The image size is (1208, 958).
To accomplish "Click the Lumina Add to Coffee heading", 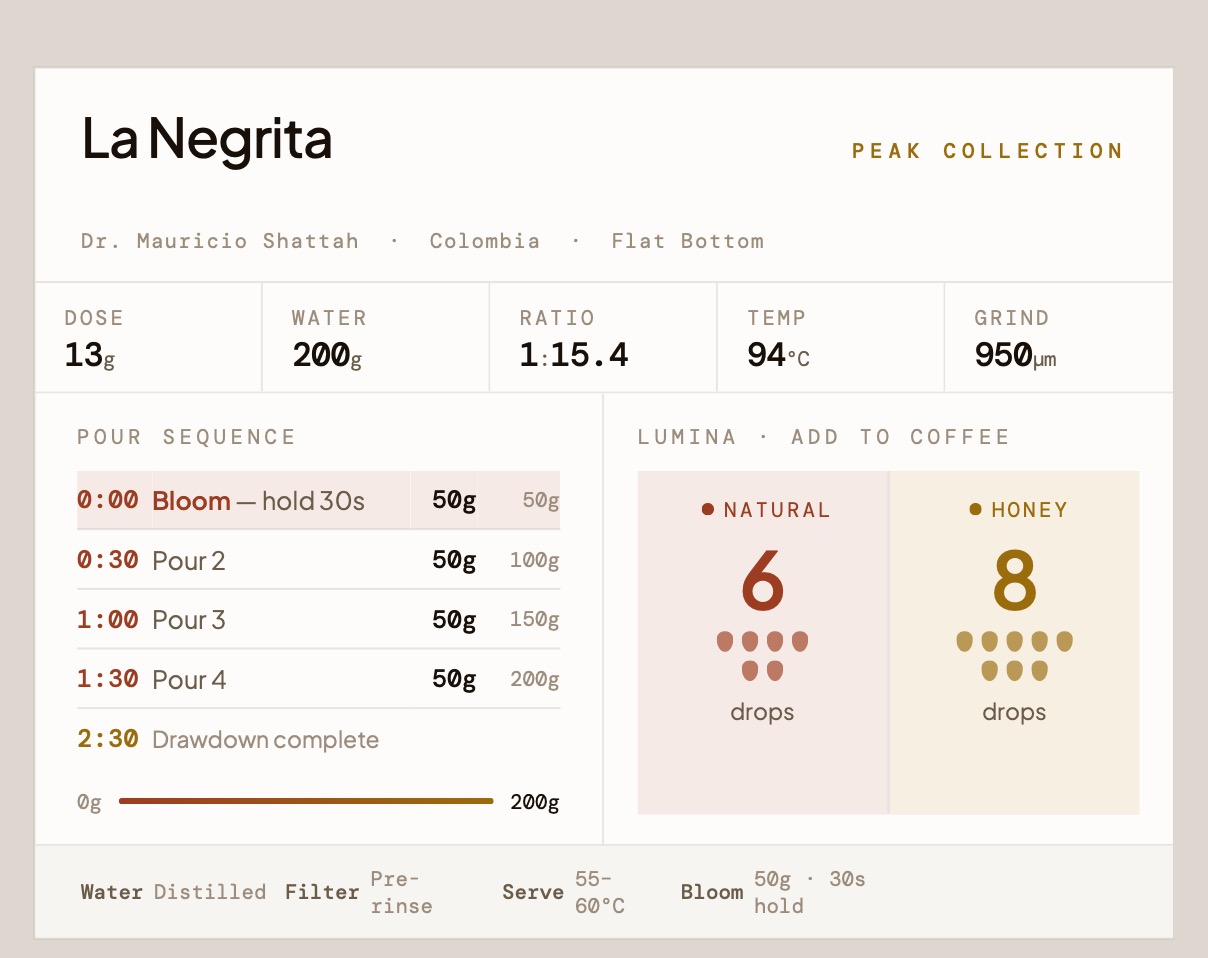I will coord(824,437).
